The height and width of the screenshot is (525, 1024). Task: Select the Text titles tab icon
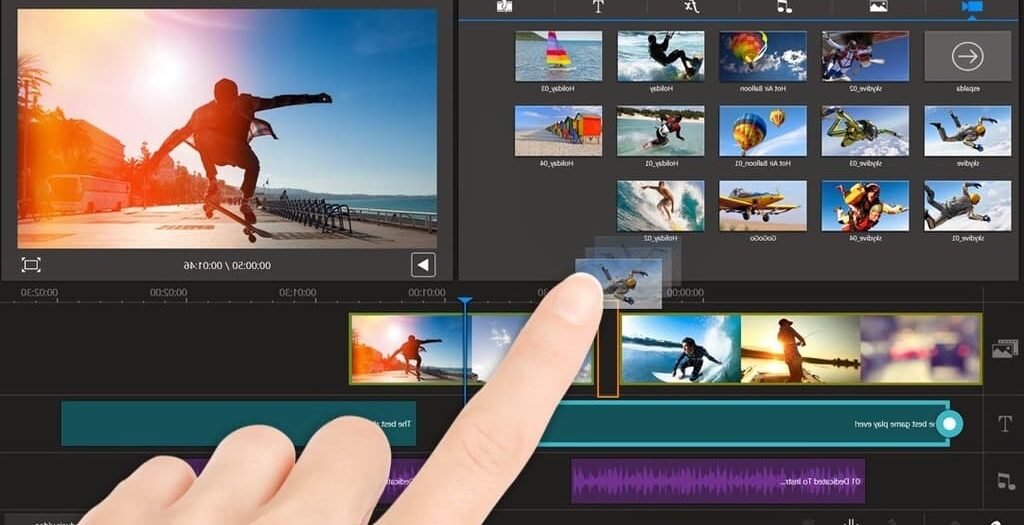[598, 7]
